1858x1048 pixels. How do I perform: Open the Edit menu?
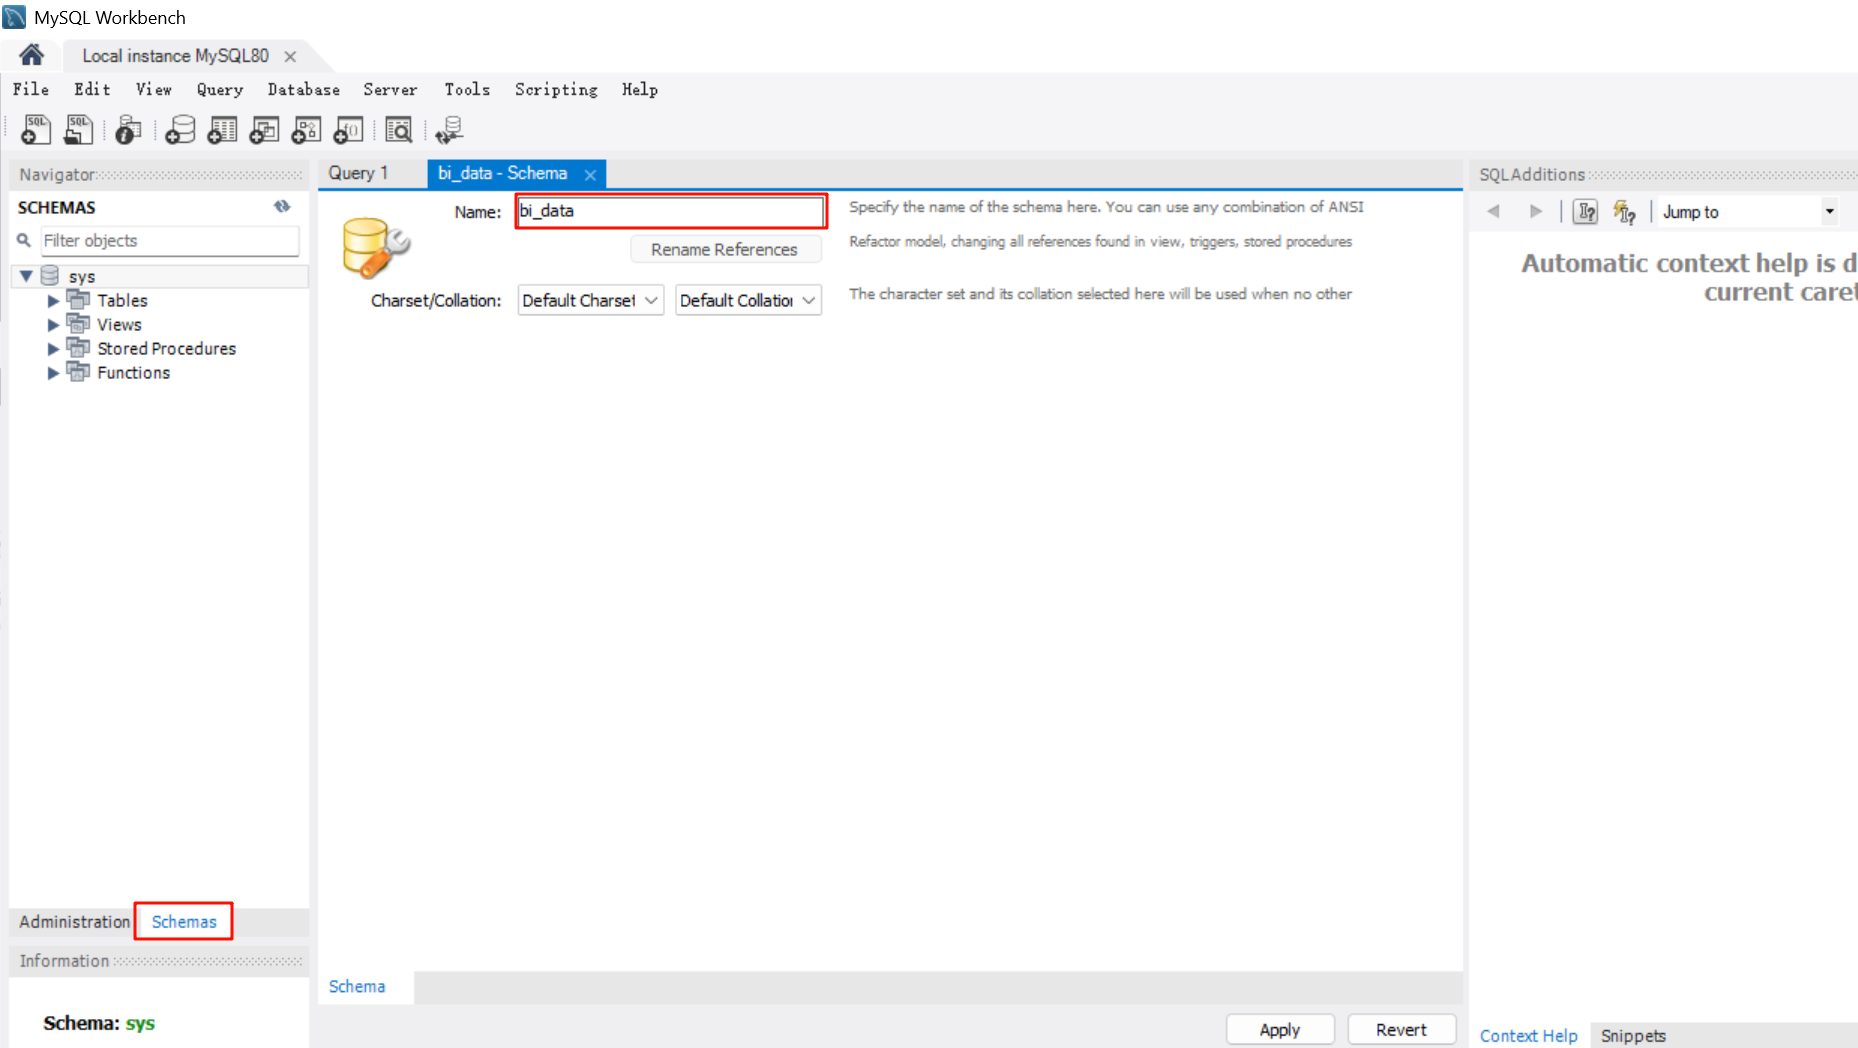[92, 89]
